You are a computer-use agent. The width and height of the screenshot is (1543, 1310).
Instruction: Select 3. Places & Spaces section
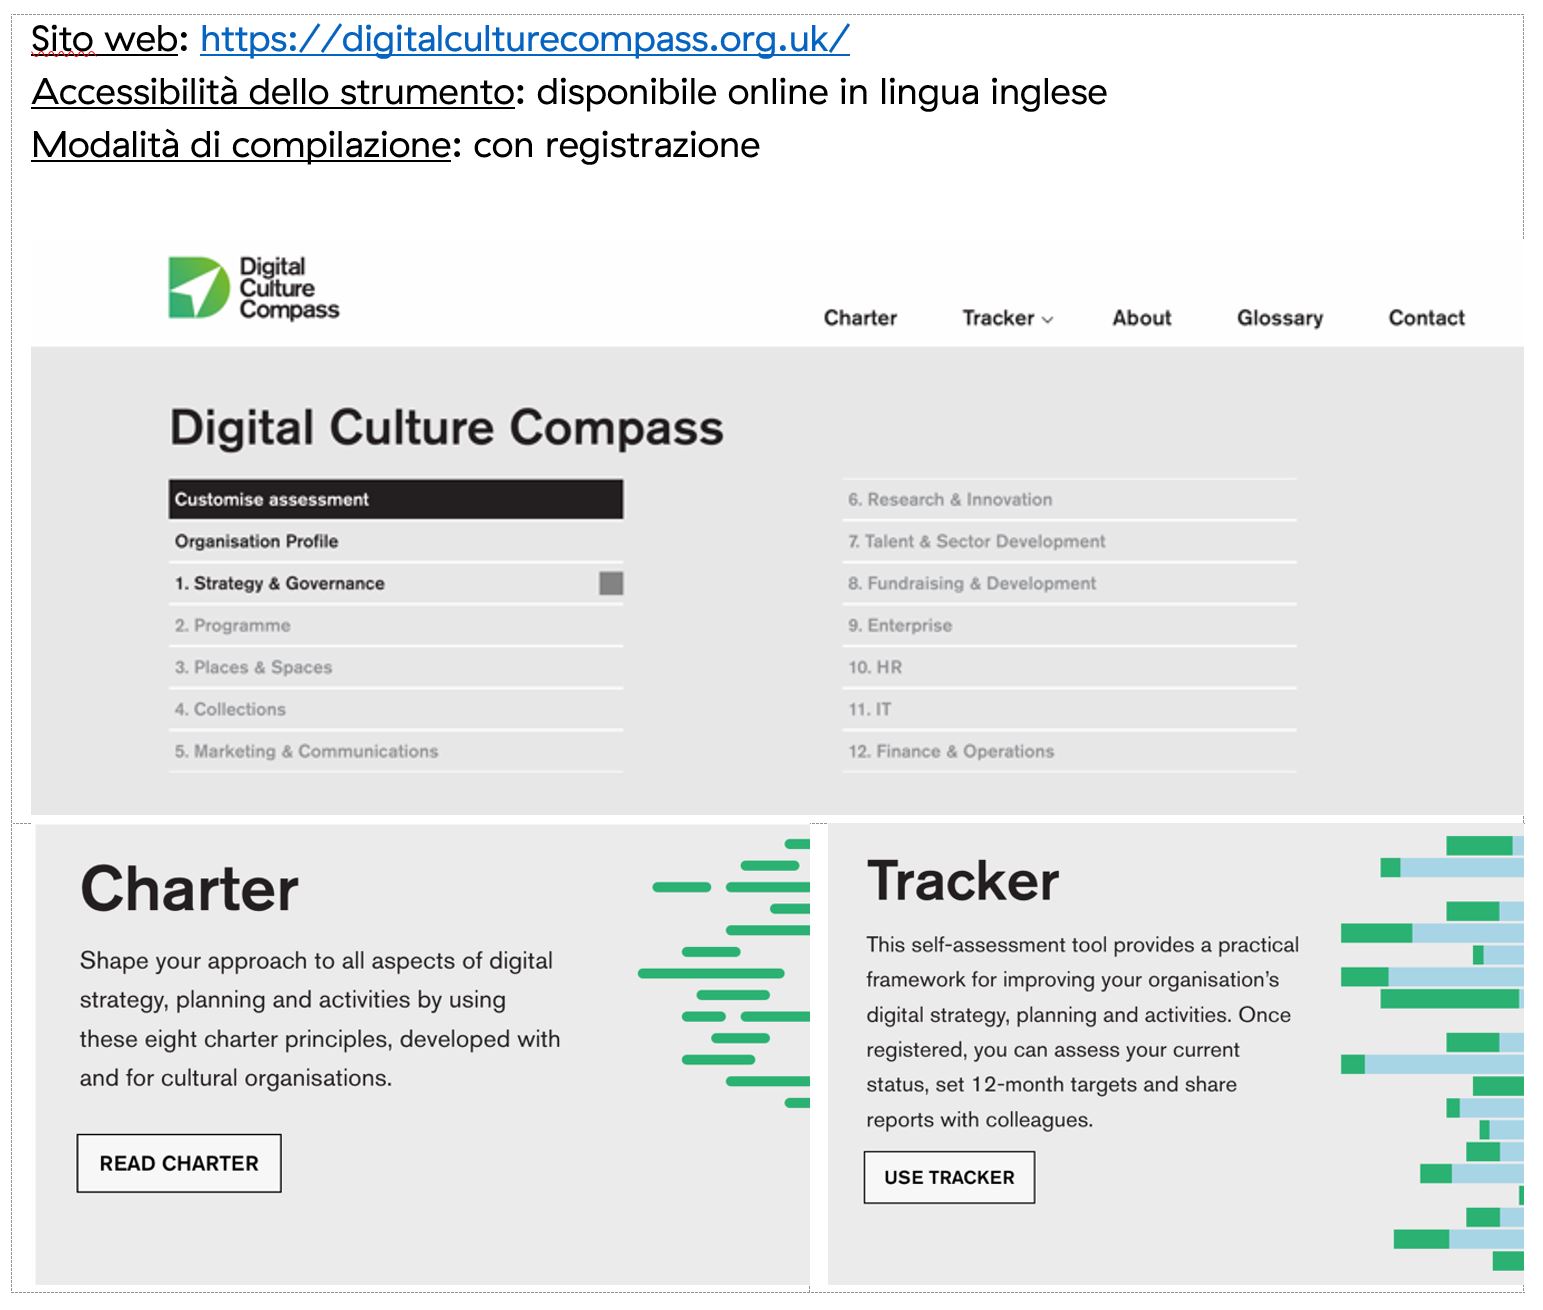[x=396, y=667]
